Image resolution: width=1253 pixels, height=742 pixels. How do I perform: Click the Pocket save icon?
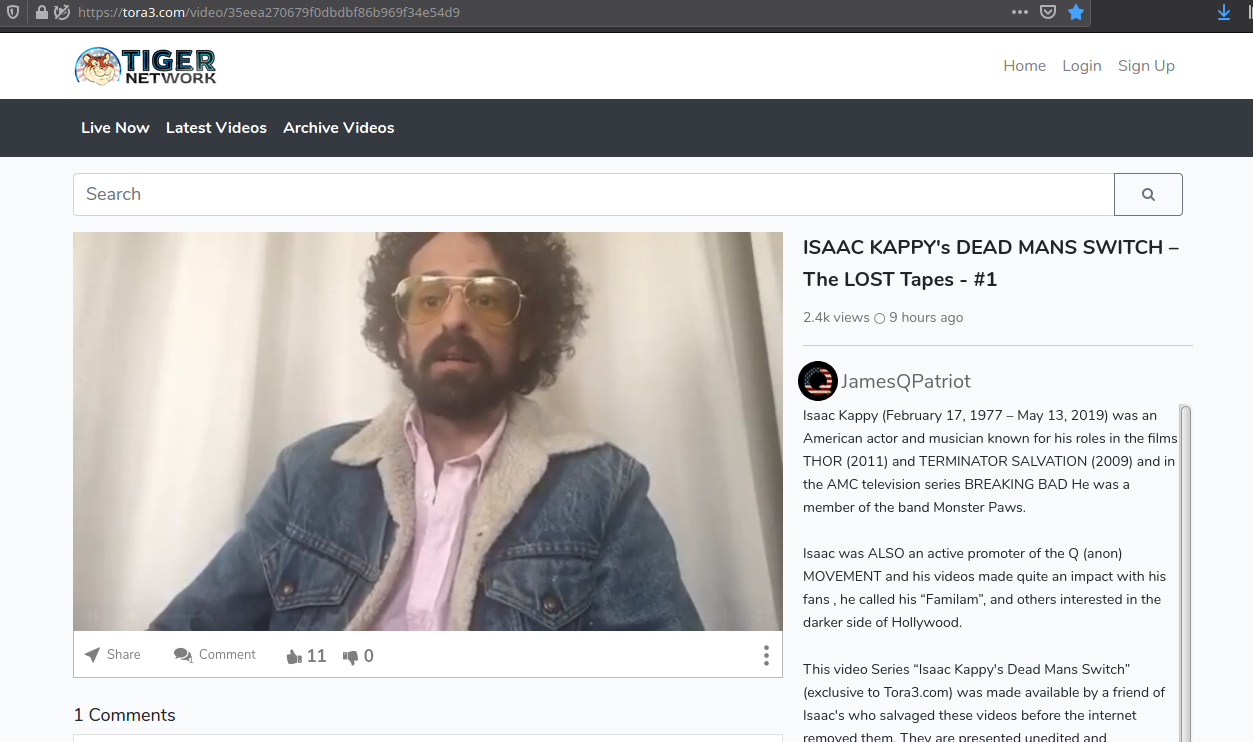[1048, 12]
